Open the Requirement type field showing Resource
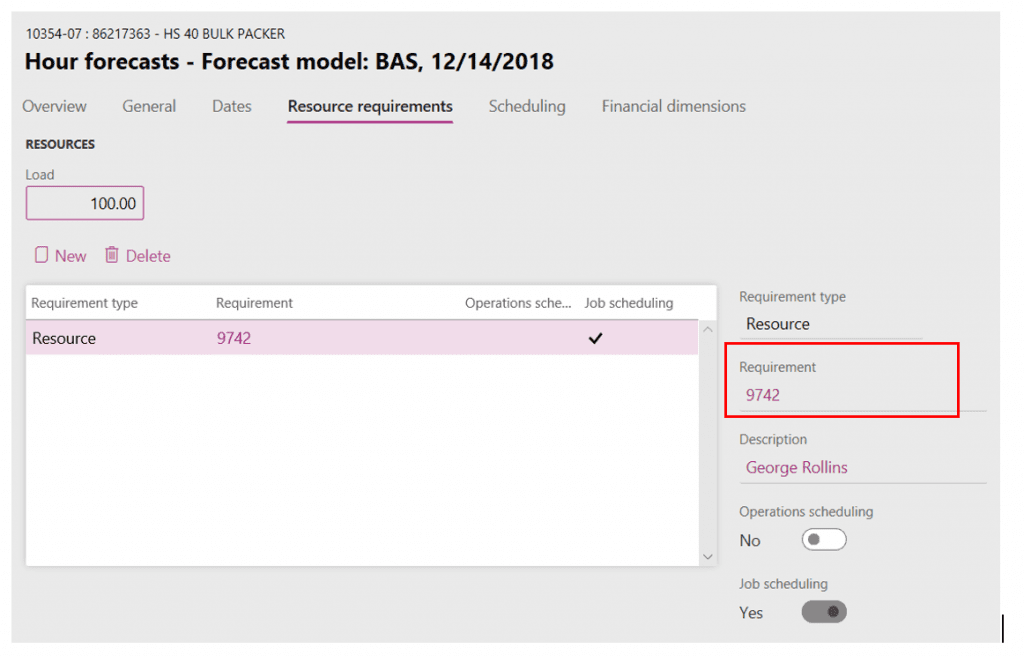Screen dimensions: 1024x656 [x=830, y=324]
